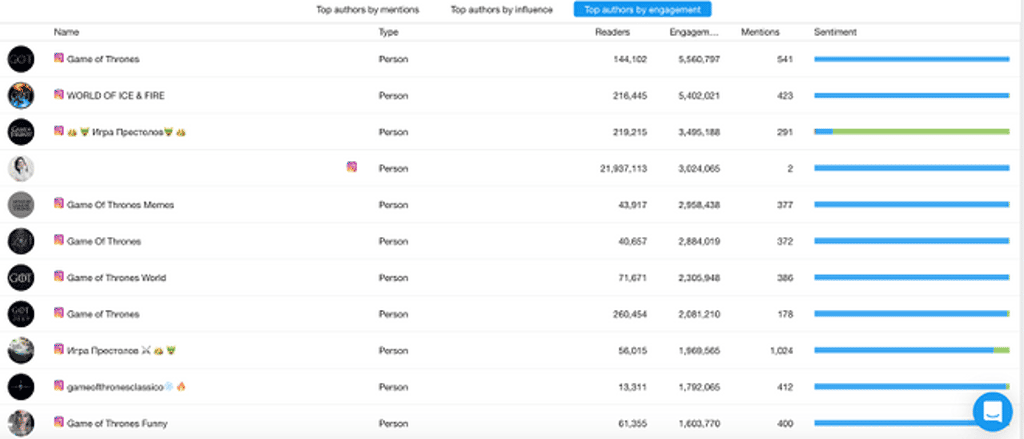Open avatar of the author with 2 mentions
This screenshot has height=439, width=1024.
pos(21,169)
